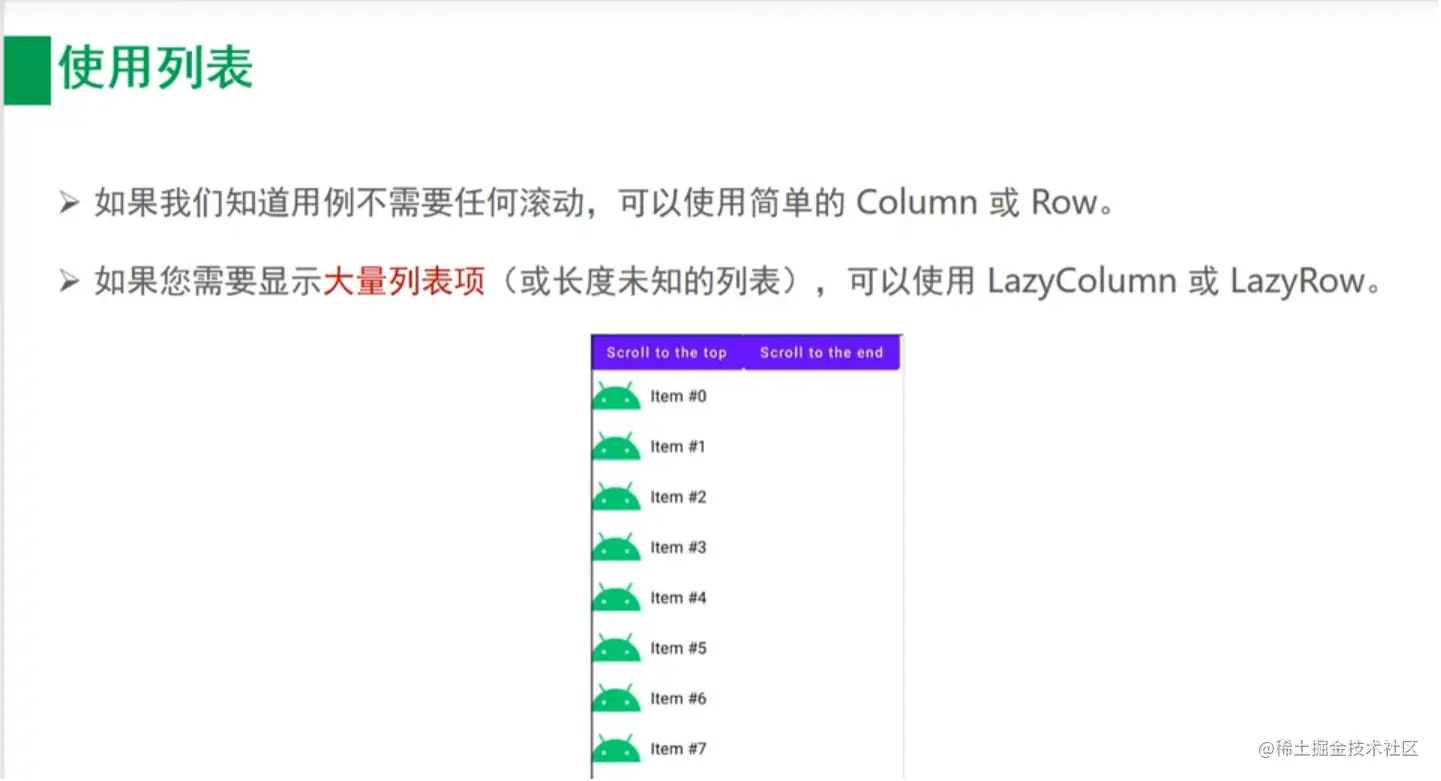This screenshot has height=781, width=1441.
Task: Click the green robot icon for Item #2
Action: (x=616, y=496)
